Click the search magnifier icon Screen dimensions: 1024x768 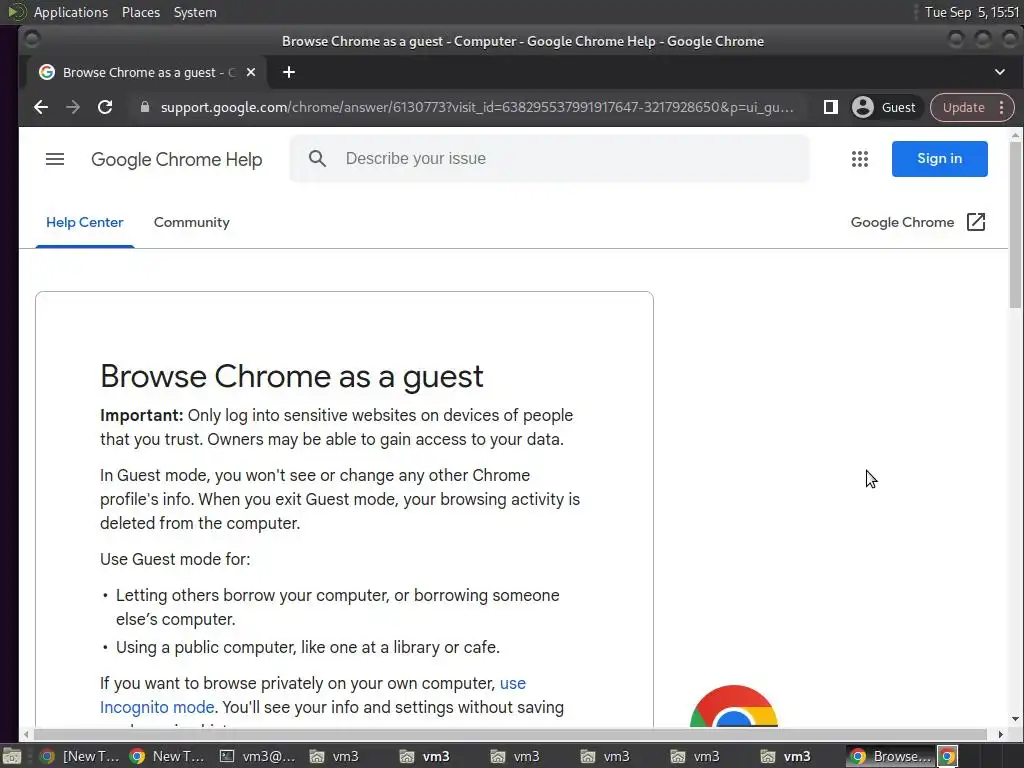pos(317,159)
